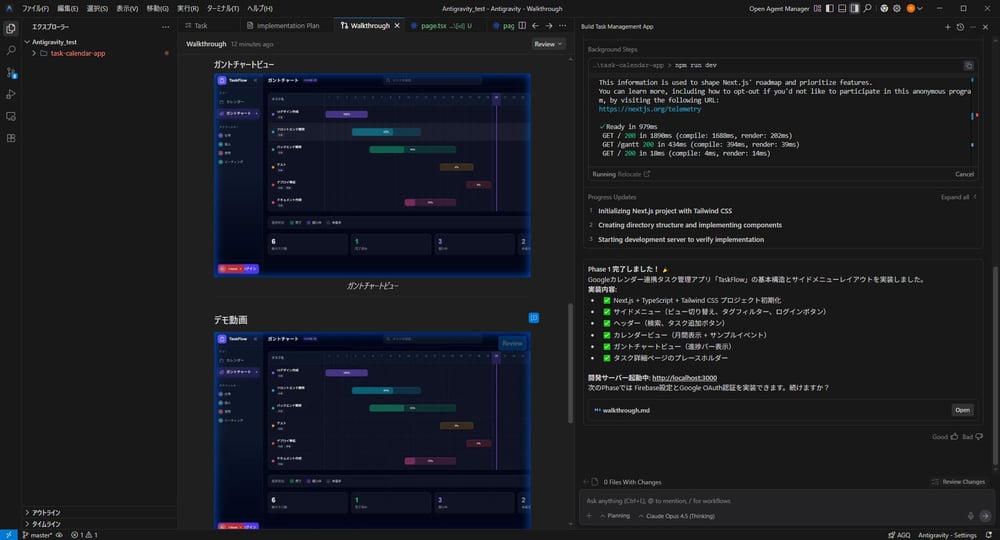Open conversation history clock icon
1000x540 pixels.
[960, 27]
